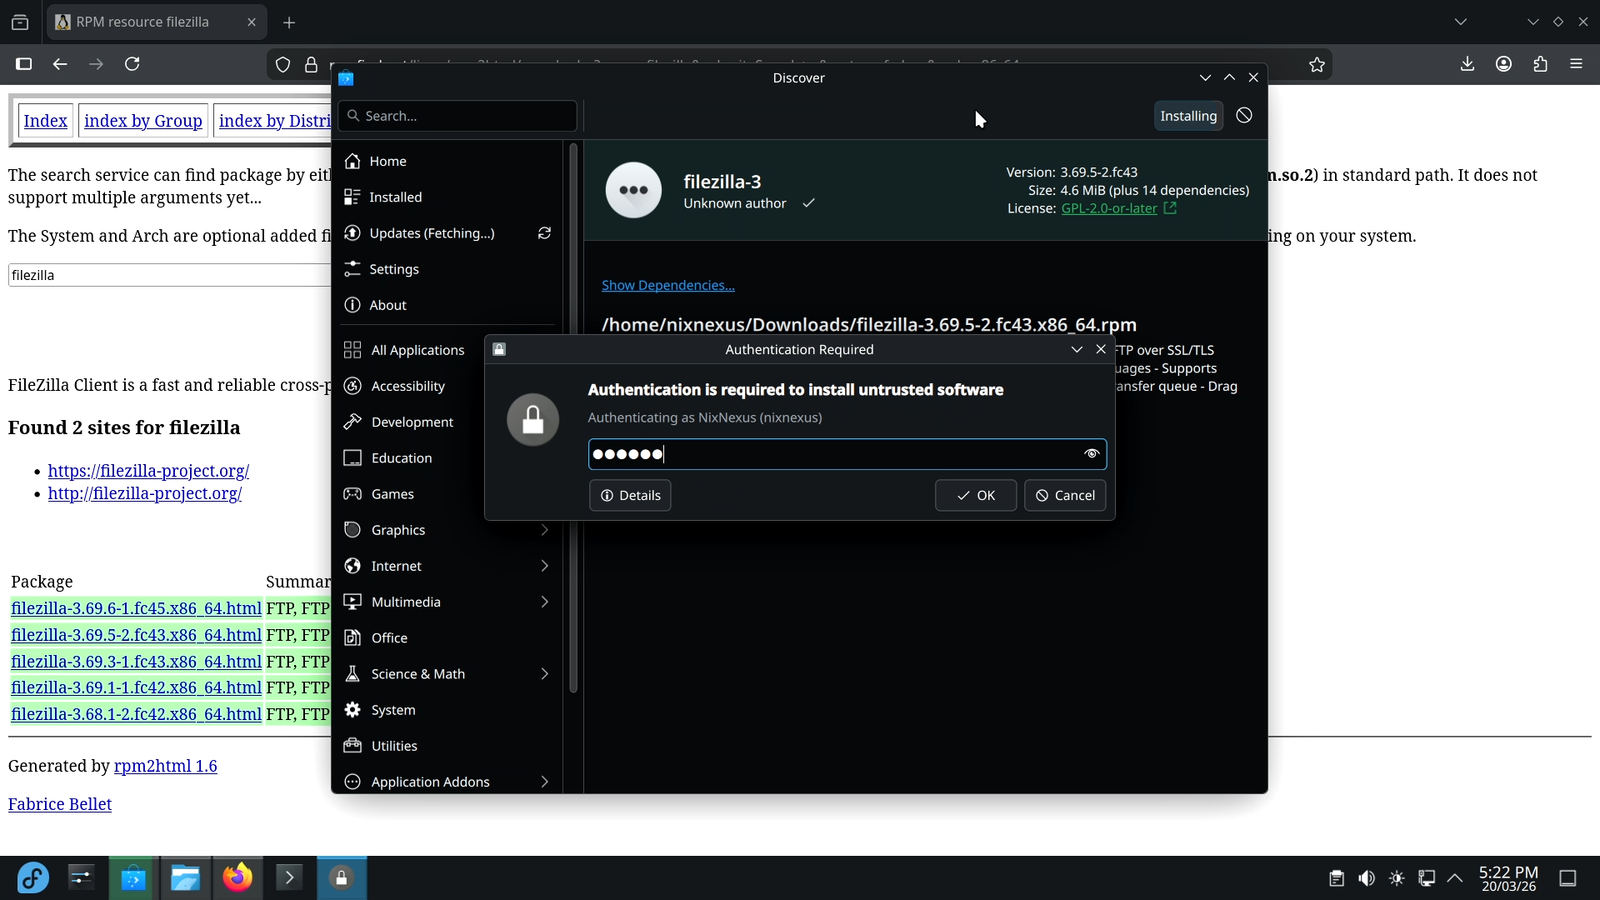The image size is (1600, 900).
Task: Click the refresh icon beside Updates
Action: coord(544,233)
